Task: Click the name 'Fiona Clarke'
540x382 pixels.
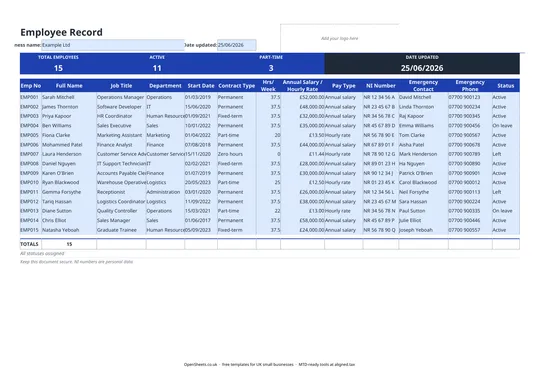Action: [56, 135]
